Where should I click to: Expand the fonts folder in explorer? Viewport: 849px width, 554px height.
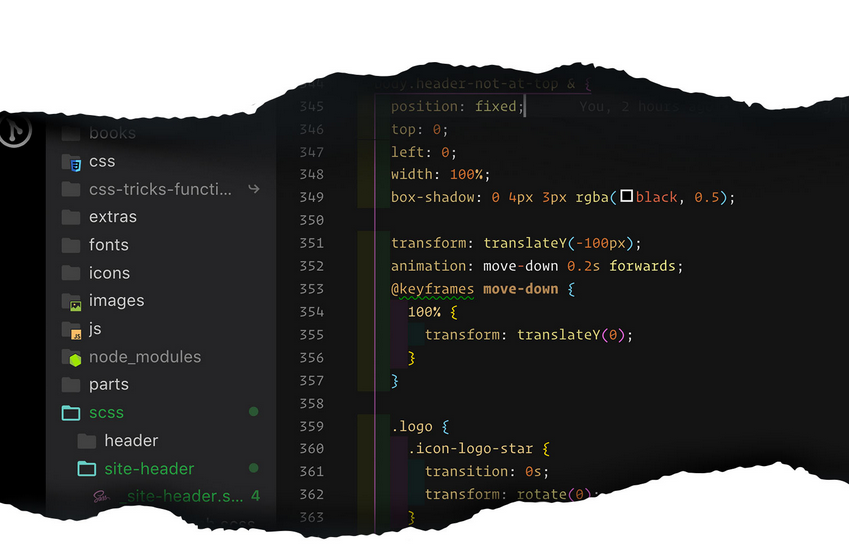pos(108,245)
